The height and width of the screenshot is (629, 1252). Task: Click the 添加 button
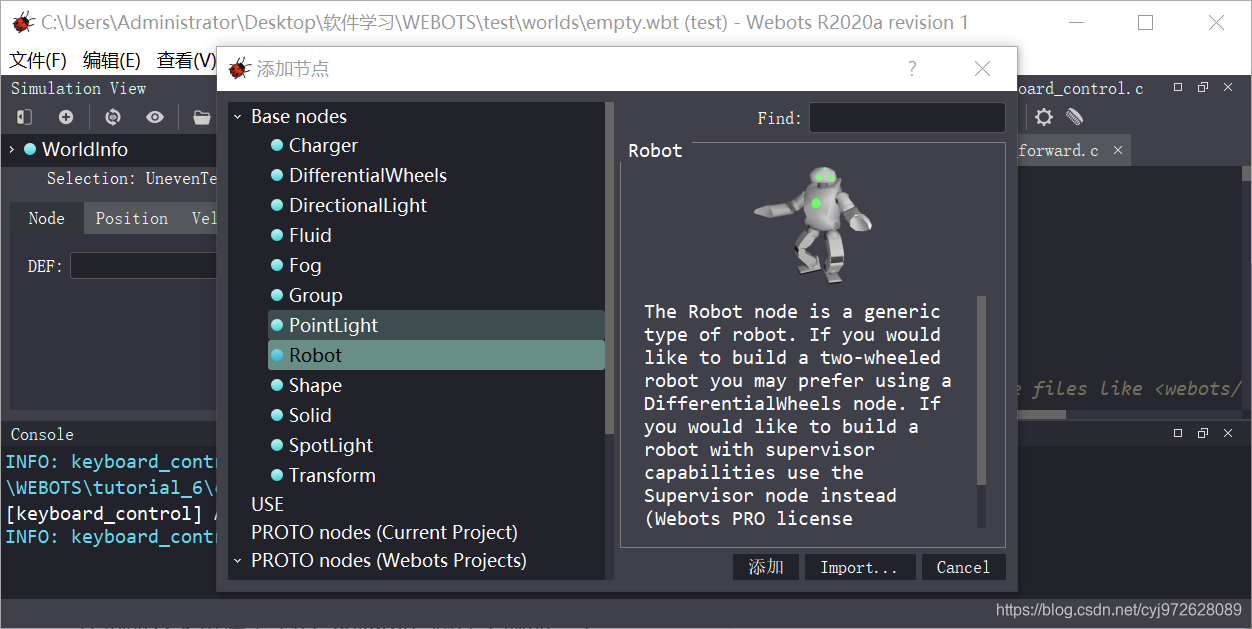coord(766,567)
